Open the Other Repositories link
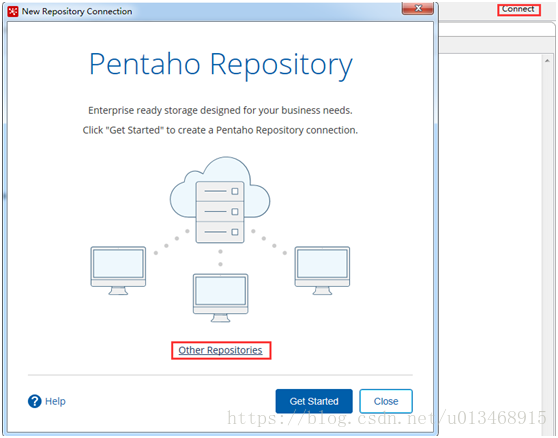558x438 pixels. [220, 350]
